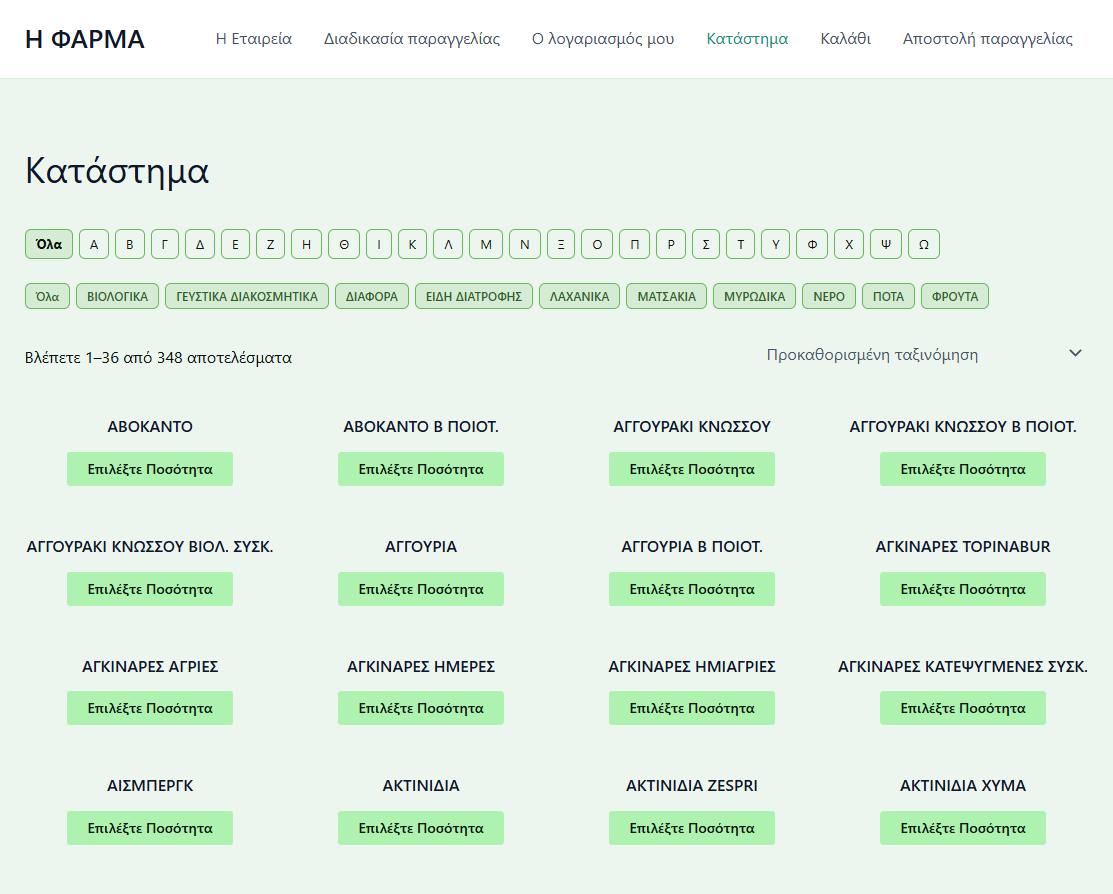Navigate to Αποστολή παραγγελίας

(x=987, y=39)
